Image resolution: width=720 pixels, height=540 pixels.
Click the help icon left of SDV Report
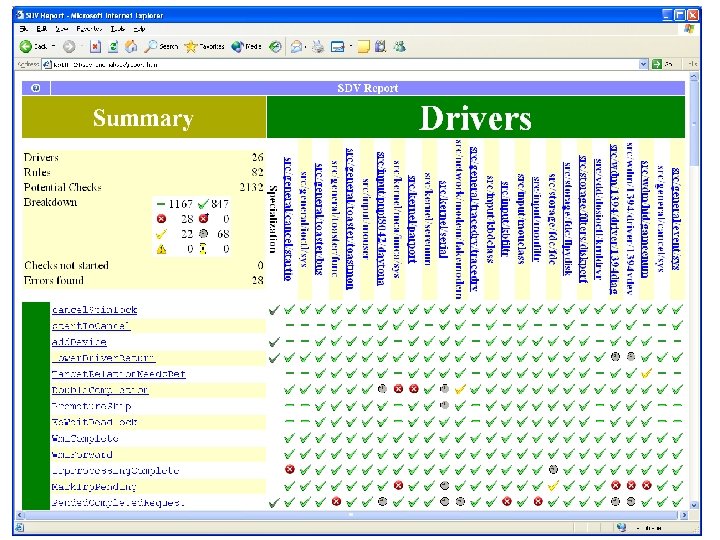coord(35,88)
